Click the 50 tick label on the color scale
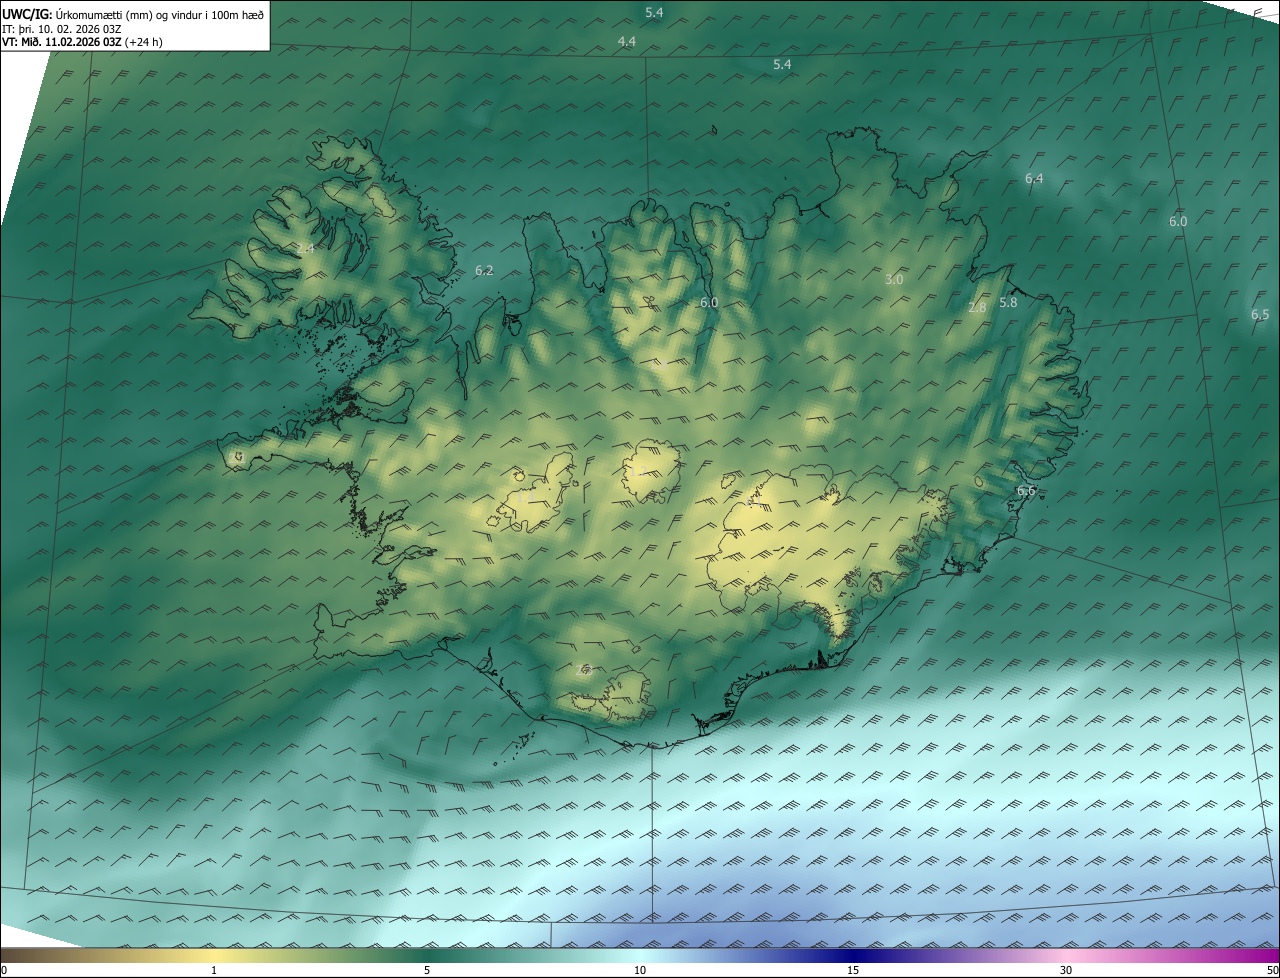Image resolution: width=1280 pixels, height=978 pixels. click(1272, 970)
